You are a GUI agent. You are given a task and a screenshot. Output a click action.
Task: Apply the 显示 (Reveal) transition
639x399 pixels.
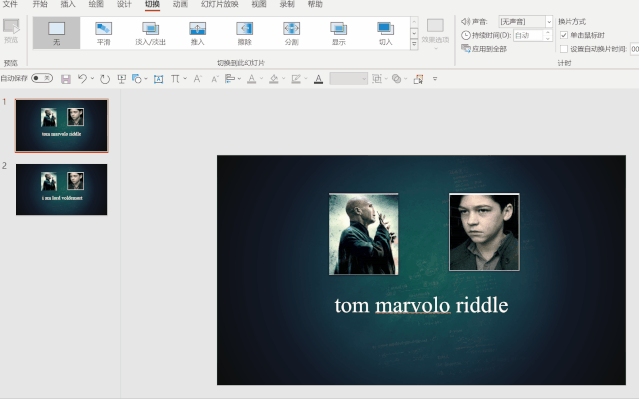coord(338,33)
